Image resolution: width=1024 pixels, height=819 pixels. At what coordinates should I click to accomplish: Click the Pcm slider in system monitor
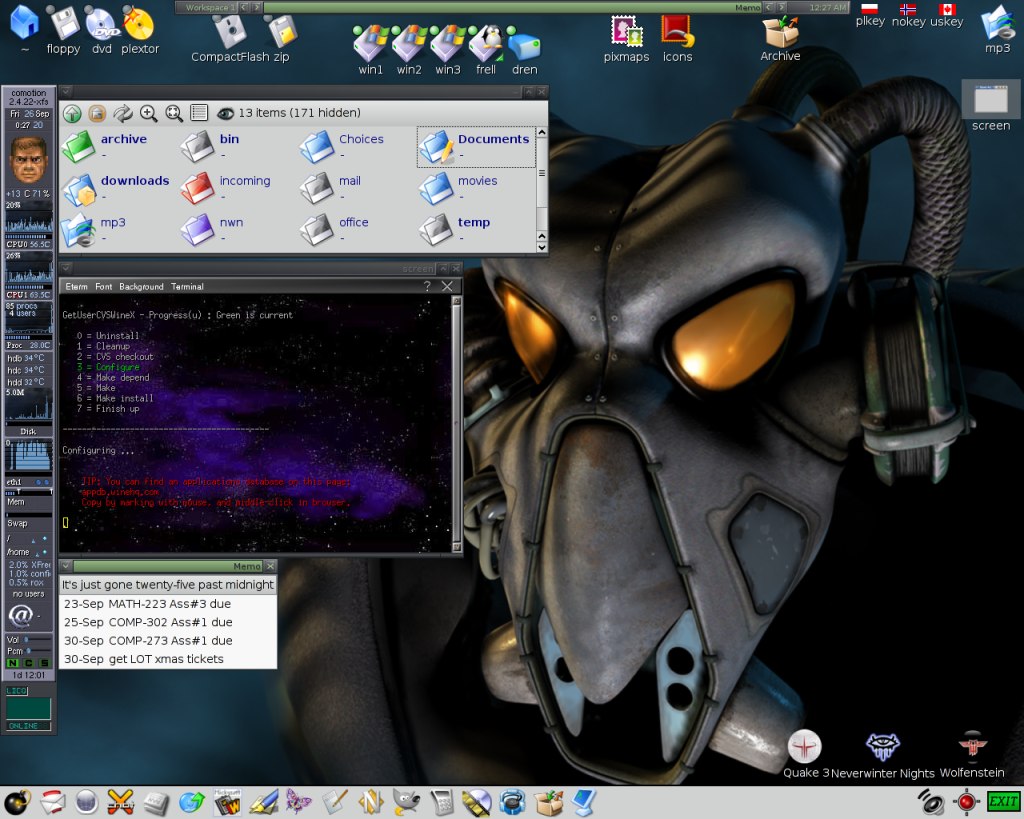tap(39, 651)
